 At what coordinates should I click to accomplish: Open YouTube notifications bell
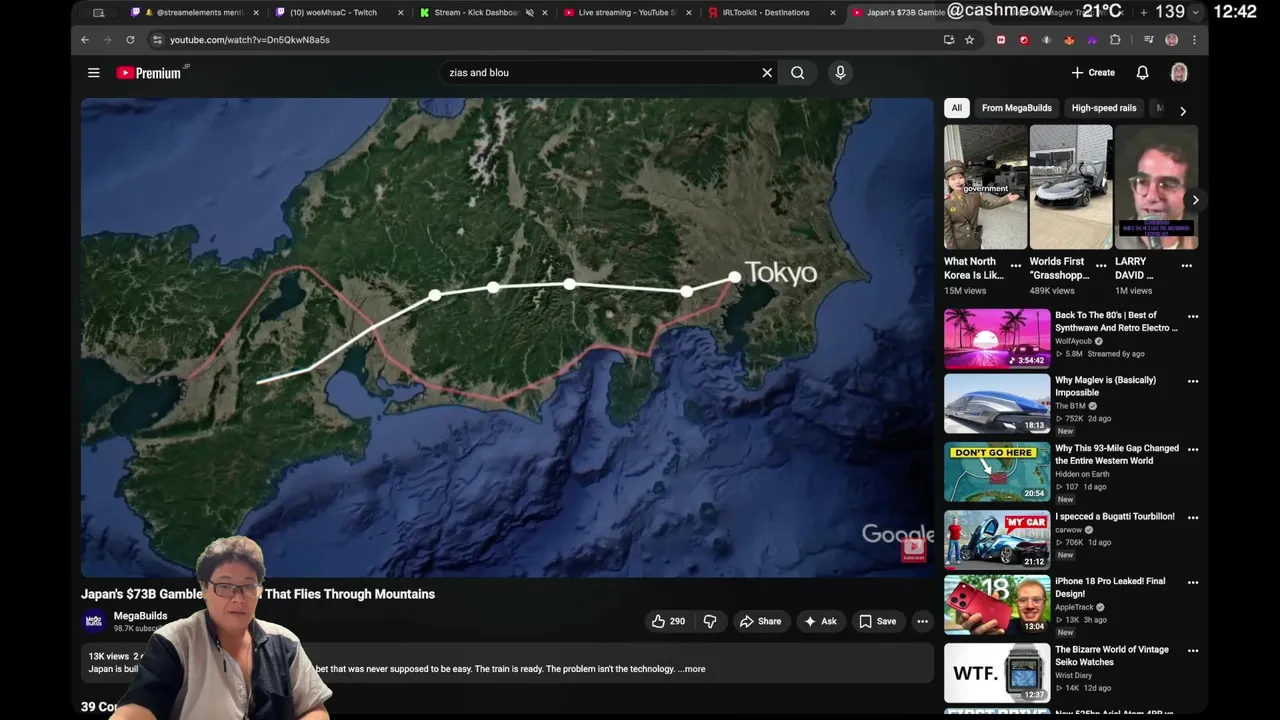tap(1142, 72)
